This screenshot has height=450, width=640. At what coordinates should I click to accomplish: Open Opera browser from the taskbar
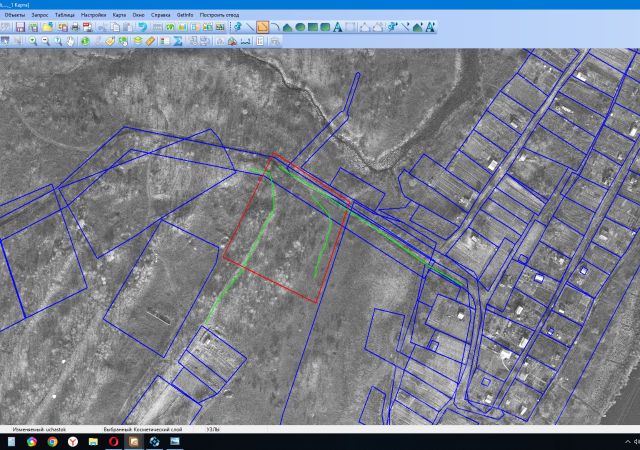coord(113,441)
